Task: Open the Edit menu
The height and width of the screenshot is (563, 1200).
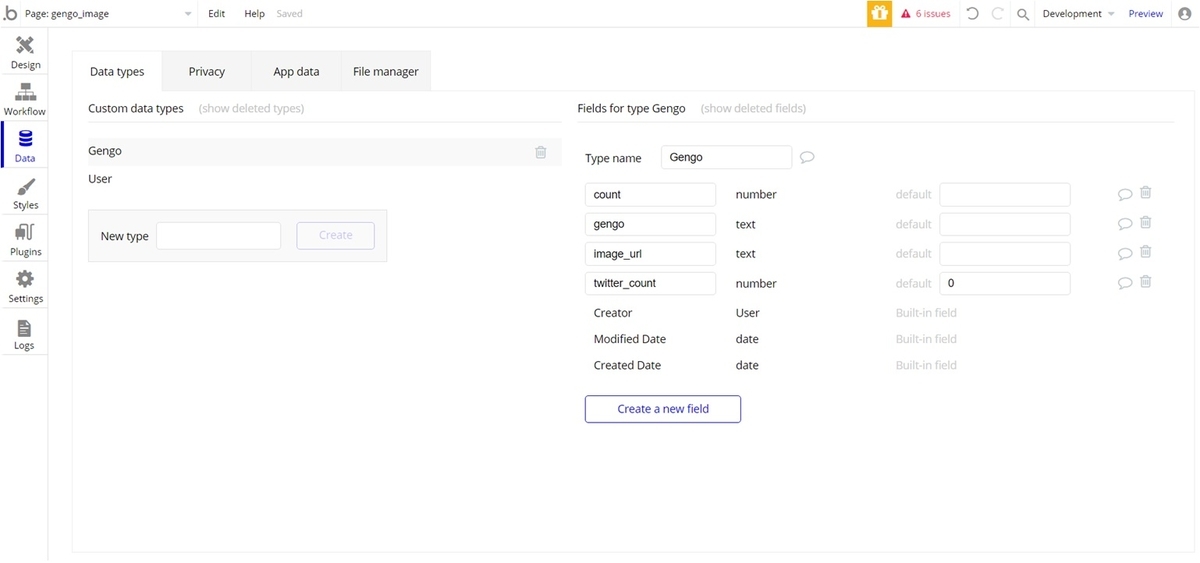Action: [216, 14]
